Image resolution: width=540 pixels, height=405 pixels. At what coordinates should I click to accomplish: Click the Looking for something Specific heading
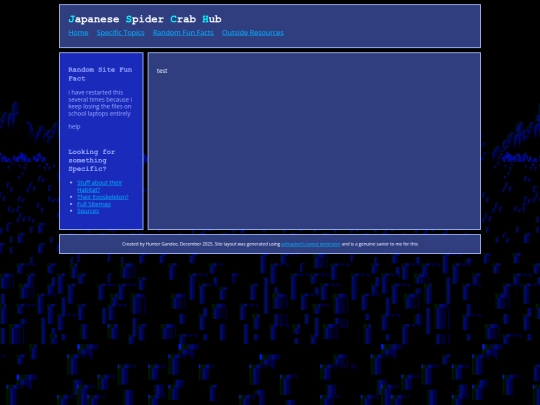click(x=92, y=160)
